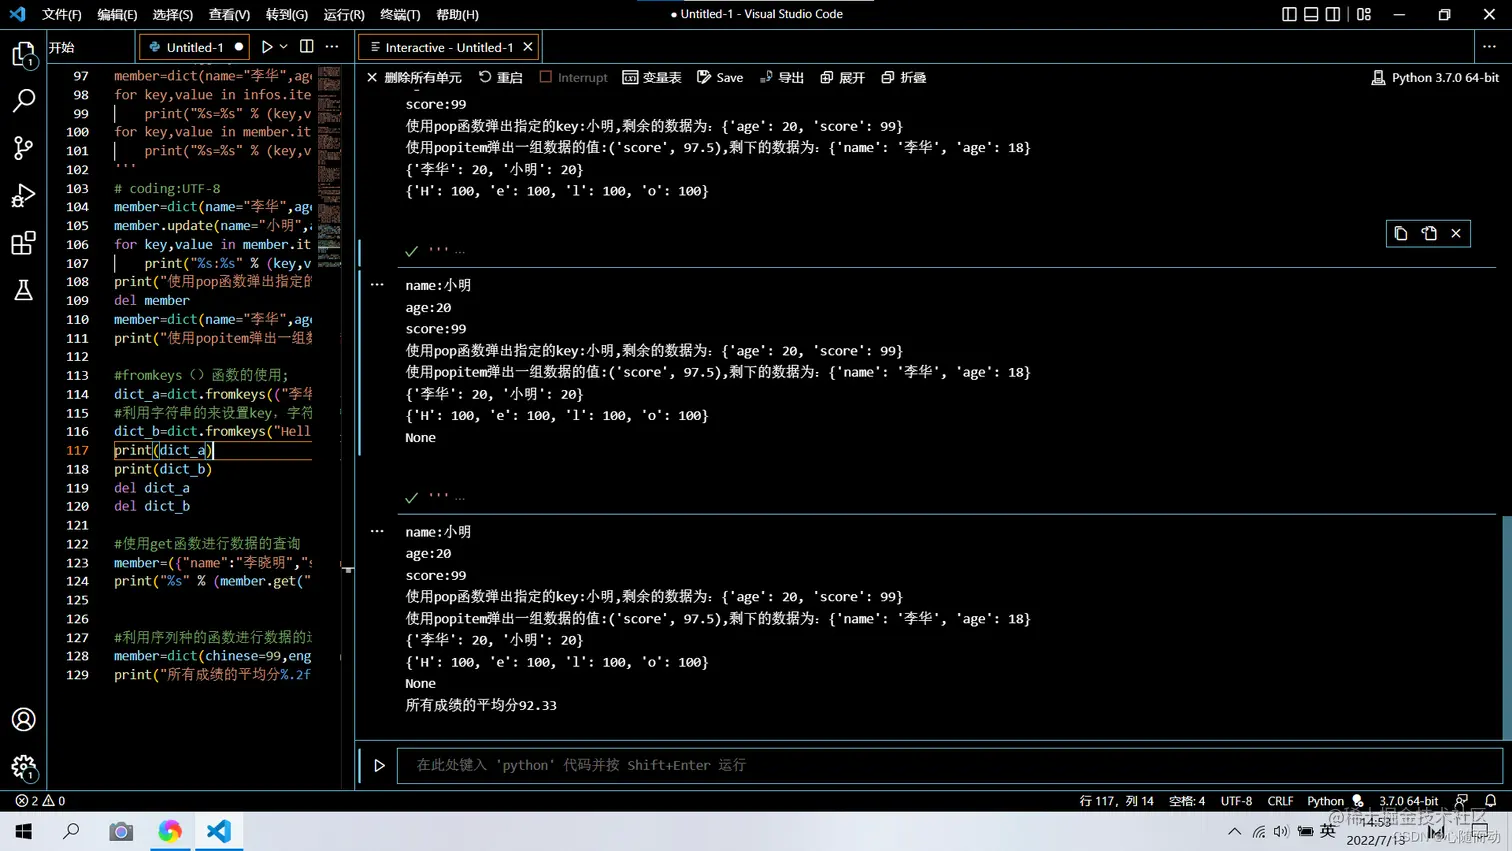The height and width of the screenshot is (851, 1512).
Task: Open the Customize Layout control
Action: tap(1364, 14)
